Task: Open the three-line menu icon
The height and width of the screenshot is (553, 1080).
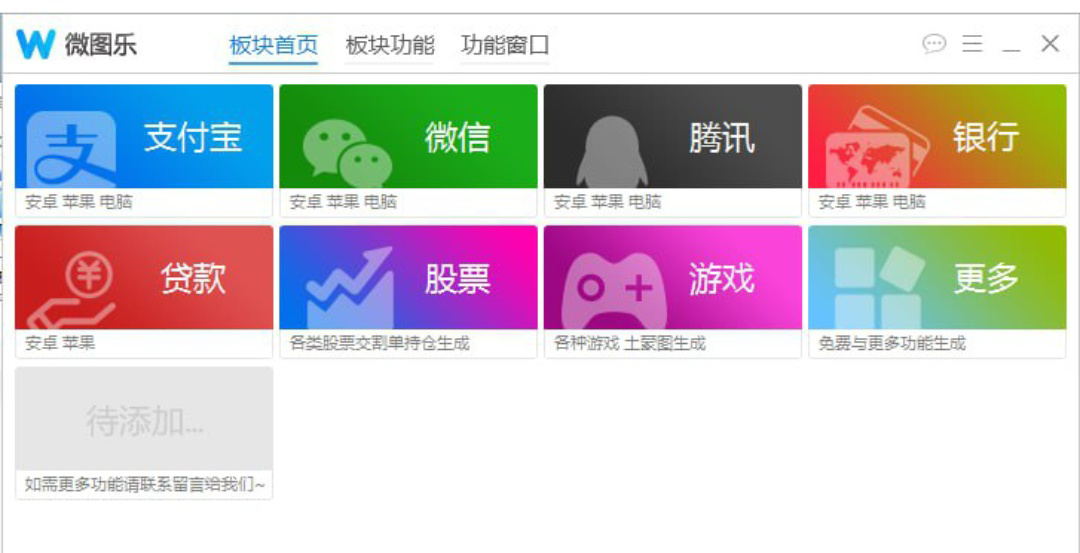Action: point(972,44)
